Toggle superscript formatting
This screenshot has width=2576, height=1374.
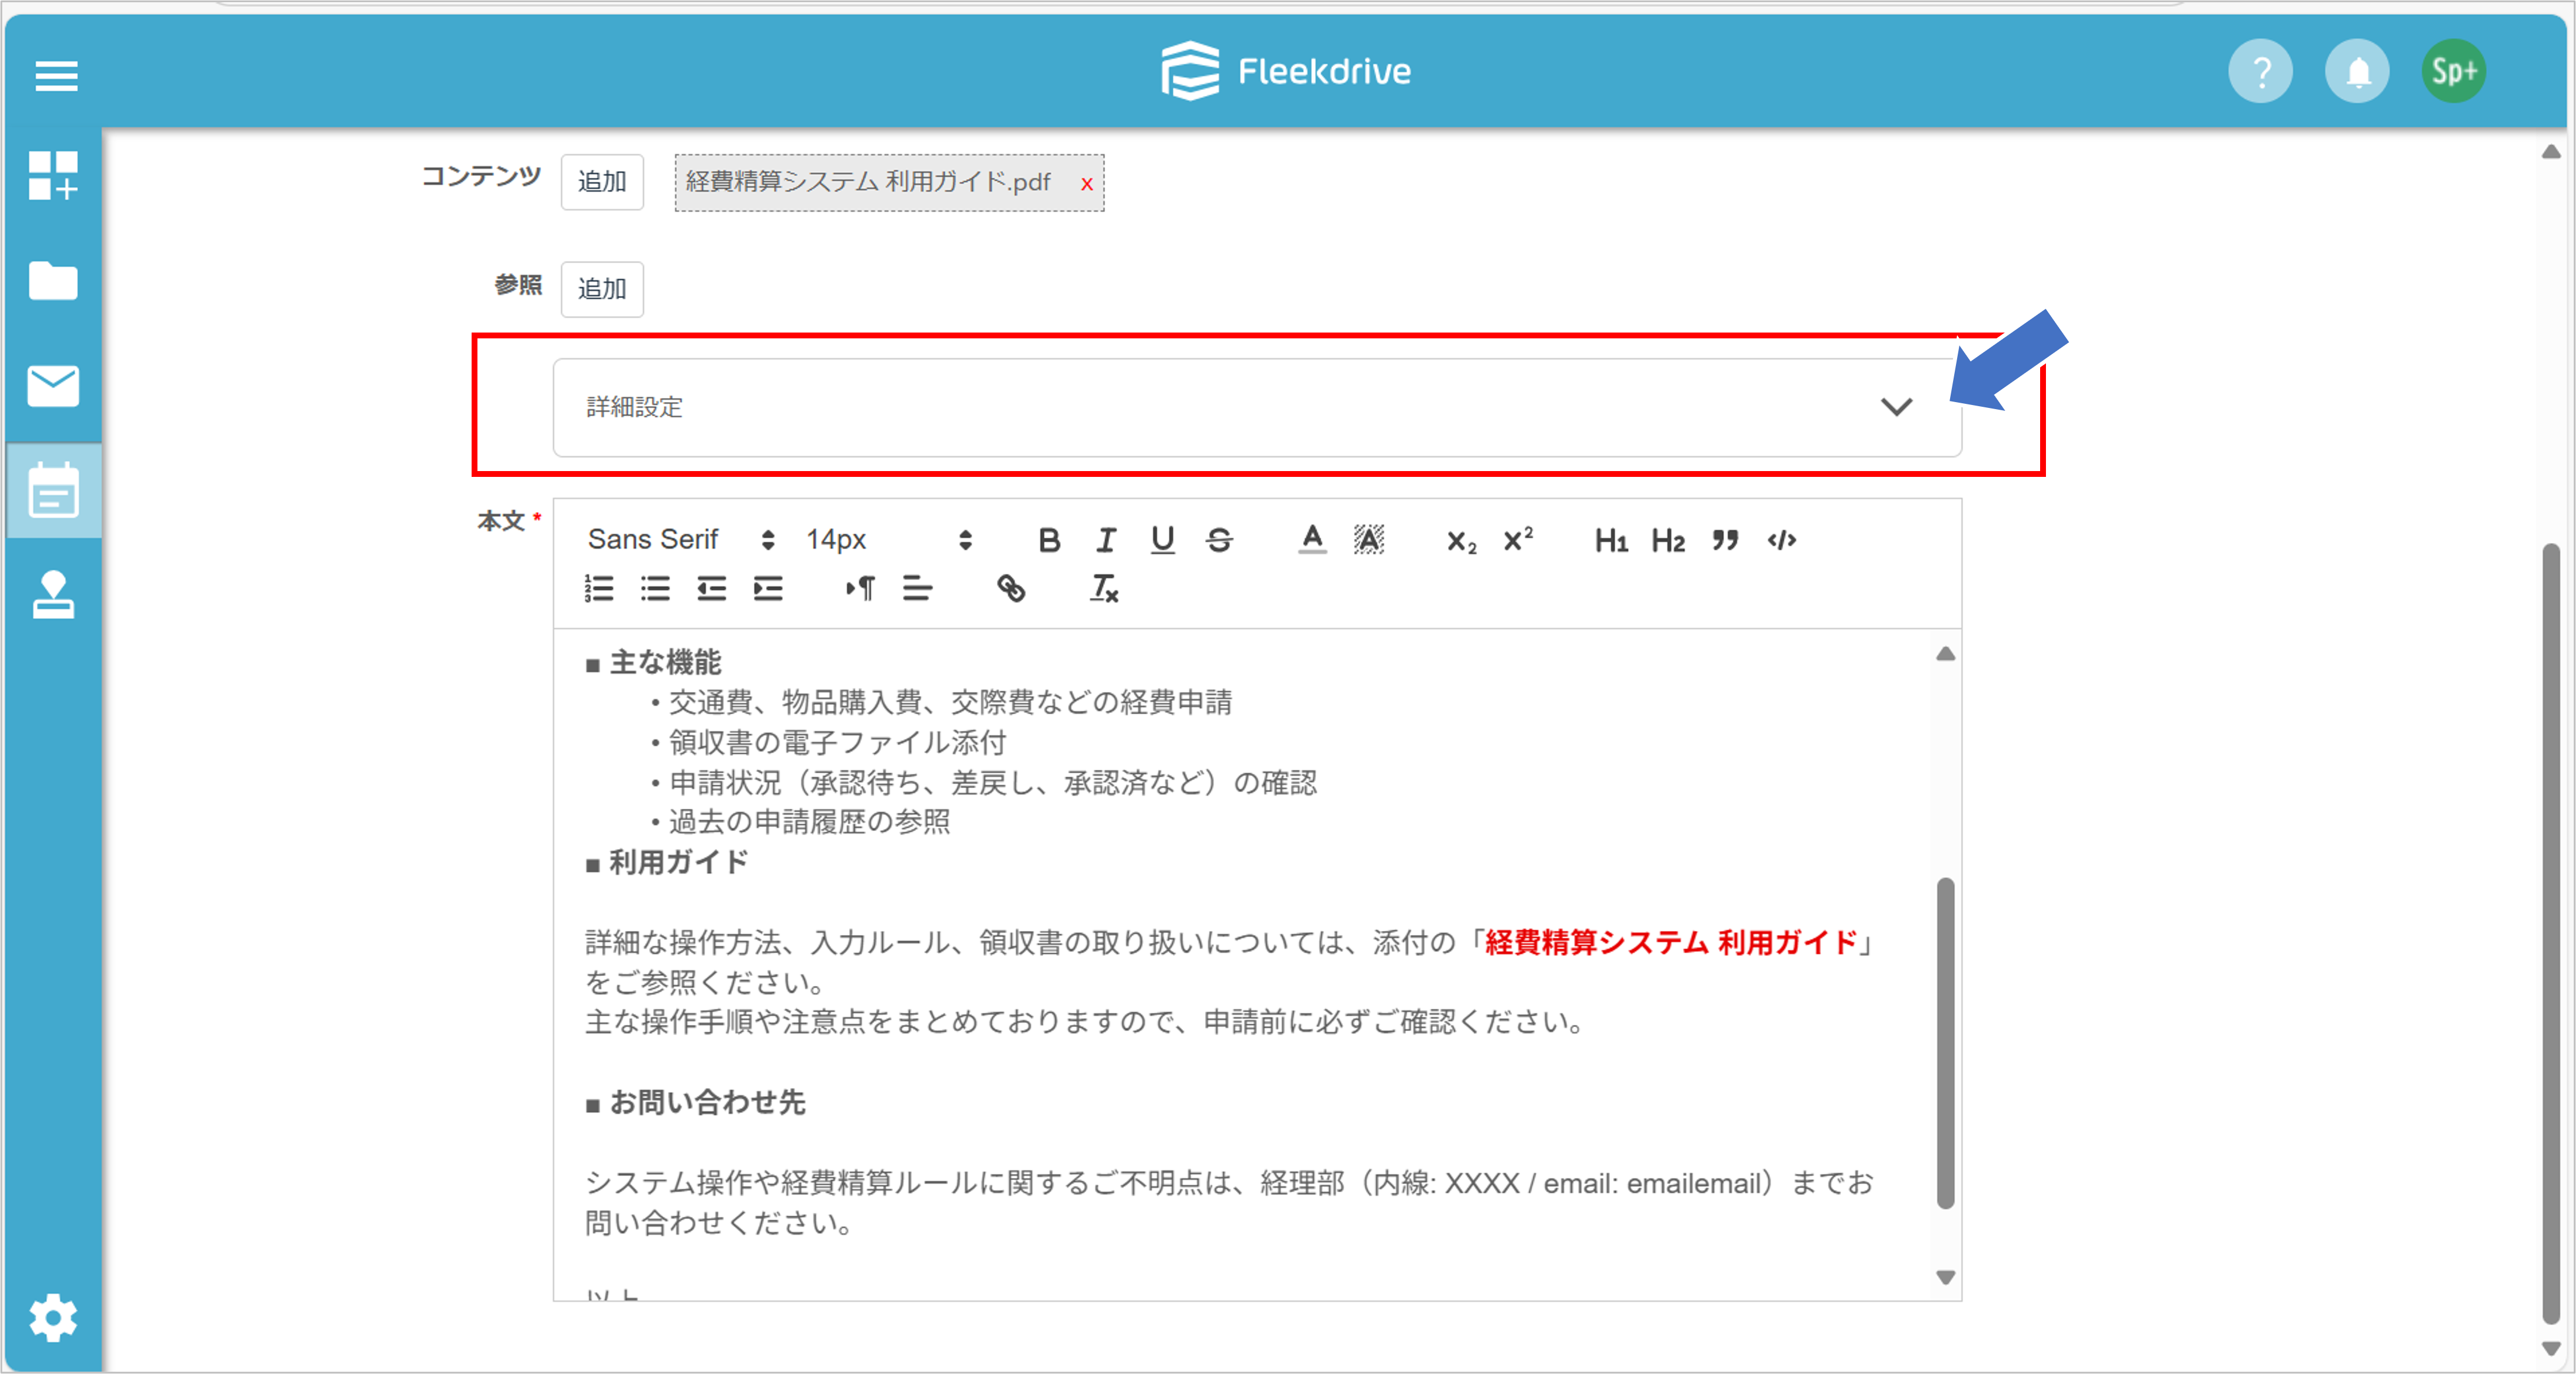click(x=1518, y=539)
